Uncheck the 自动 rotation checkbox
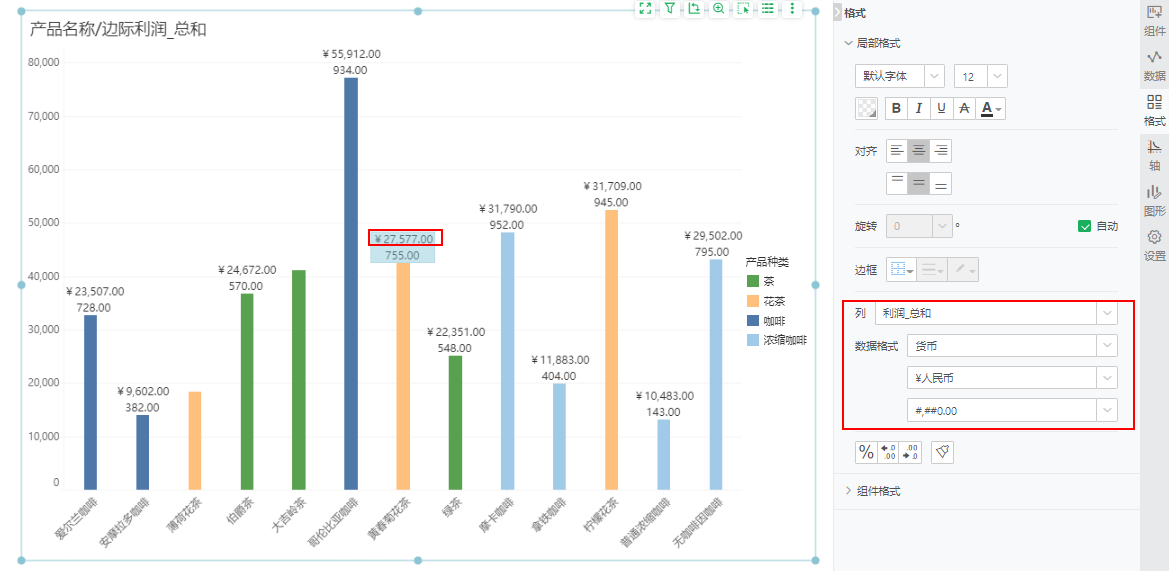Screen dimensions: 1169x571 pyautogui.click(x=1084, y=226)
